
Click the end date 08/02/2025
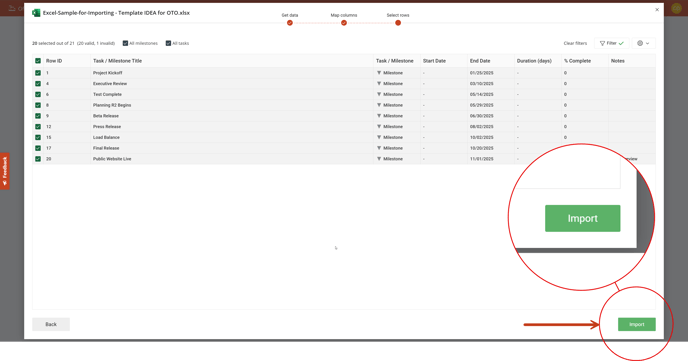[481, 126]
